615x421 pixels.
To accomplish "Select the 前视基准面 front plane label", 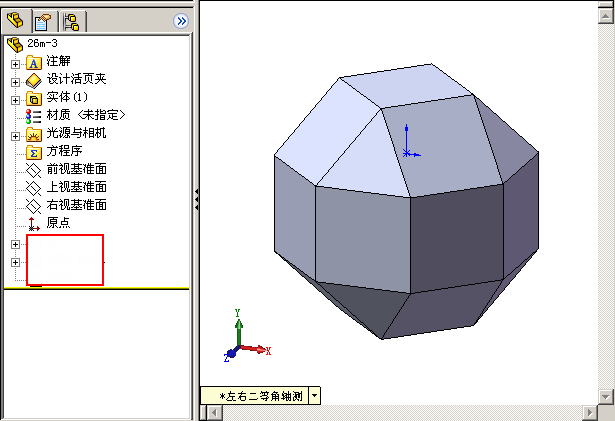I will (x=76, y=169).
